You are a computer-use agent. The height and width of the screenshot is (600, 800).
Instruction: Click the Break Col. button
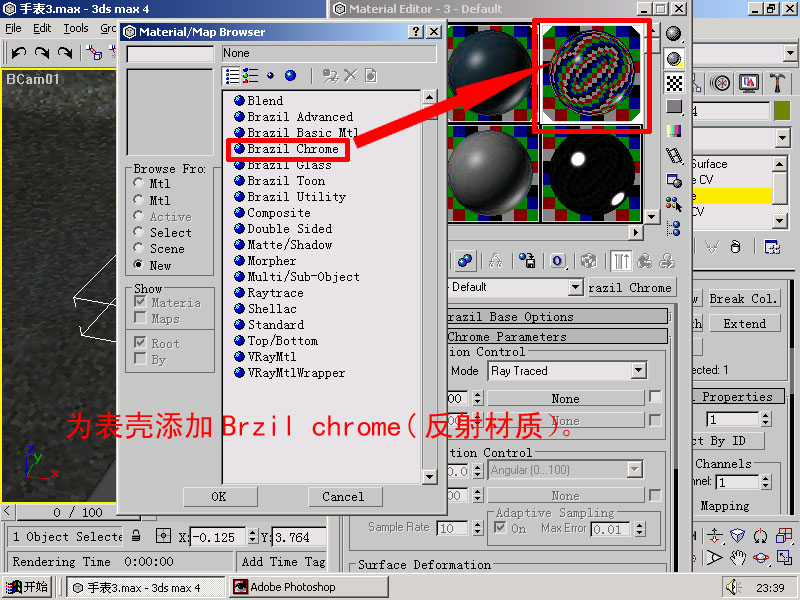743,298
